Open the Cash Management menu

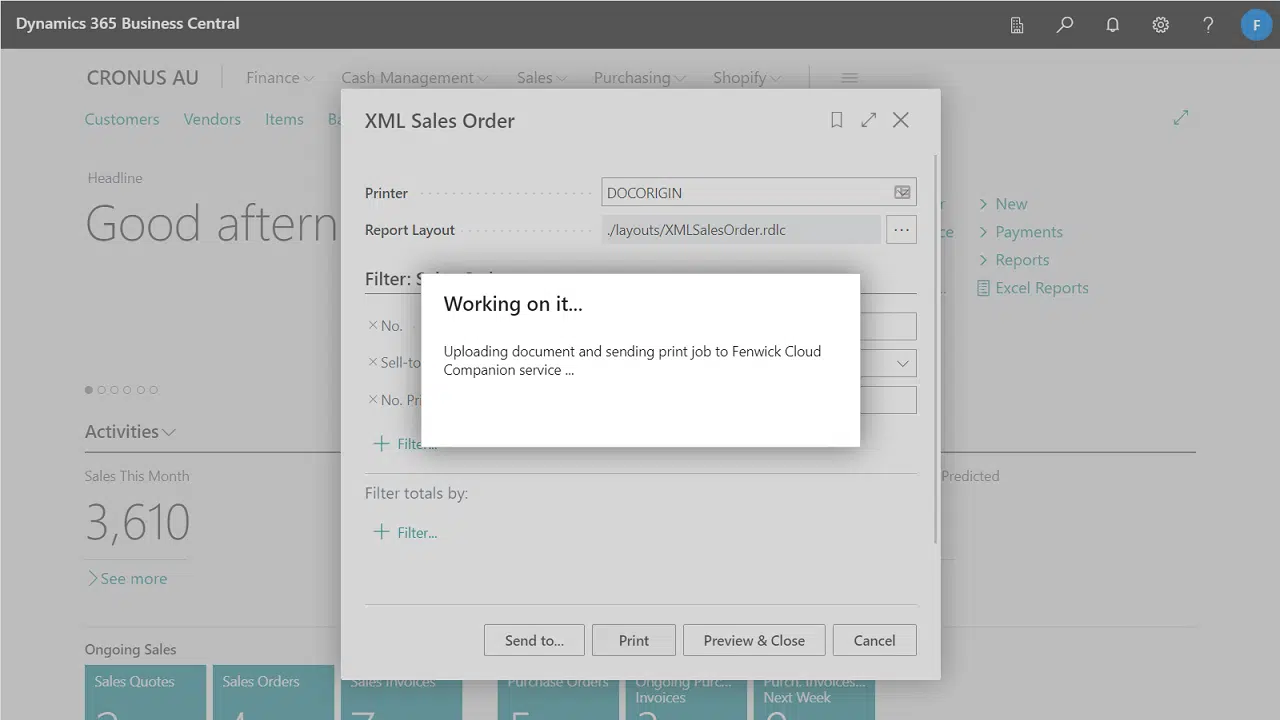[407, 77]
